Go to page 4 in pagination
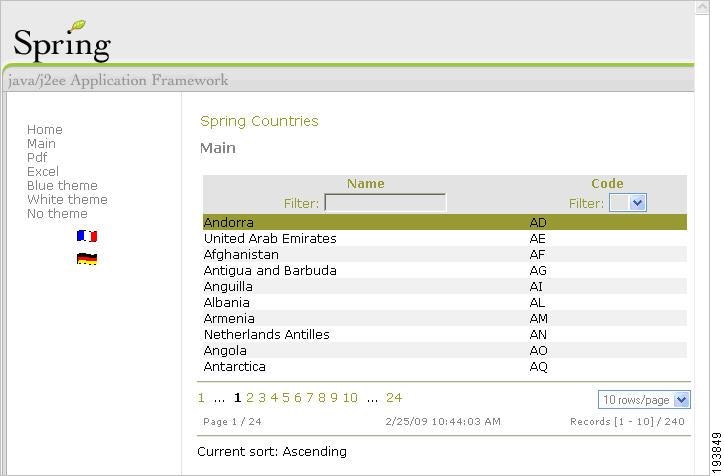This screenshot has width=724, height=476. (274, 398)
